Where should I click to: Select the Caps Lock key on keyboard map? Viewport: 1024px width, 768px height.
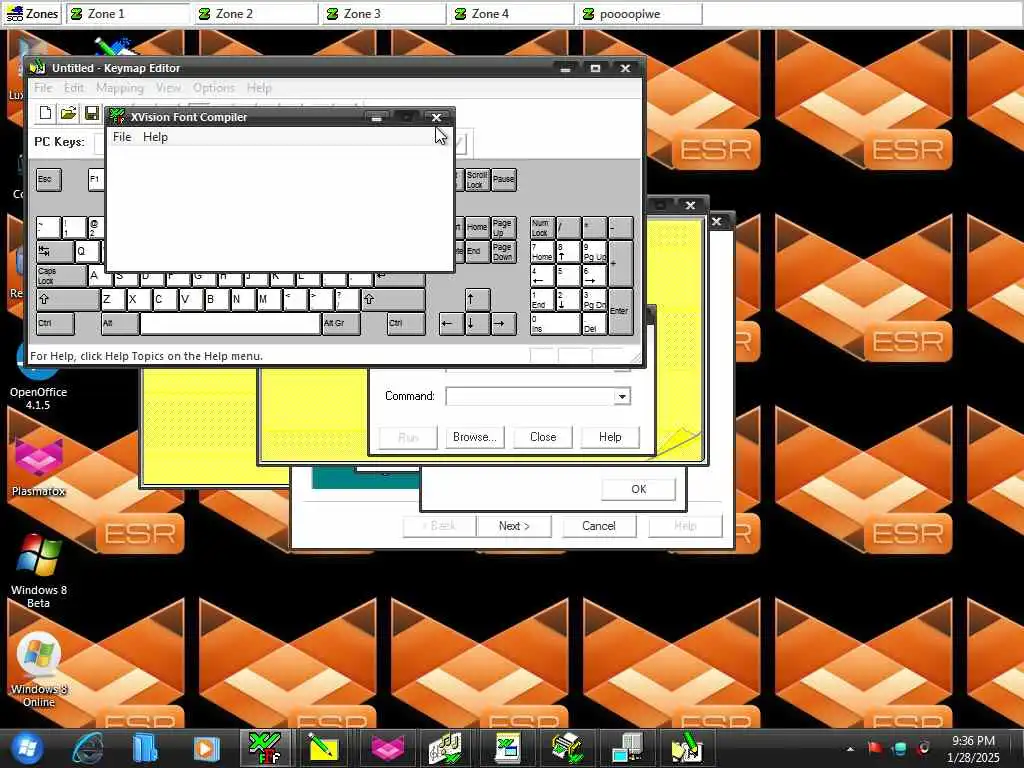click(61, 276)
